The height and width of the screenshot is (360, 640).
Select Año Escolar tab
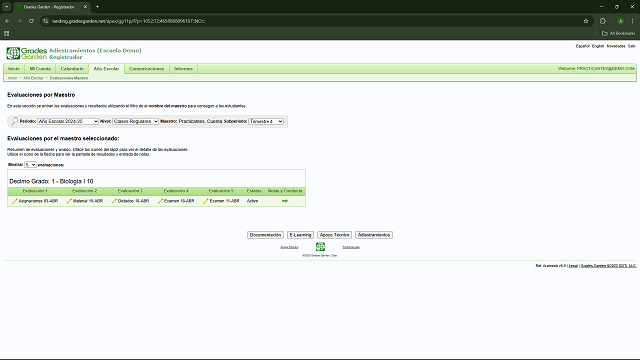[x=106, y=69]
